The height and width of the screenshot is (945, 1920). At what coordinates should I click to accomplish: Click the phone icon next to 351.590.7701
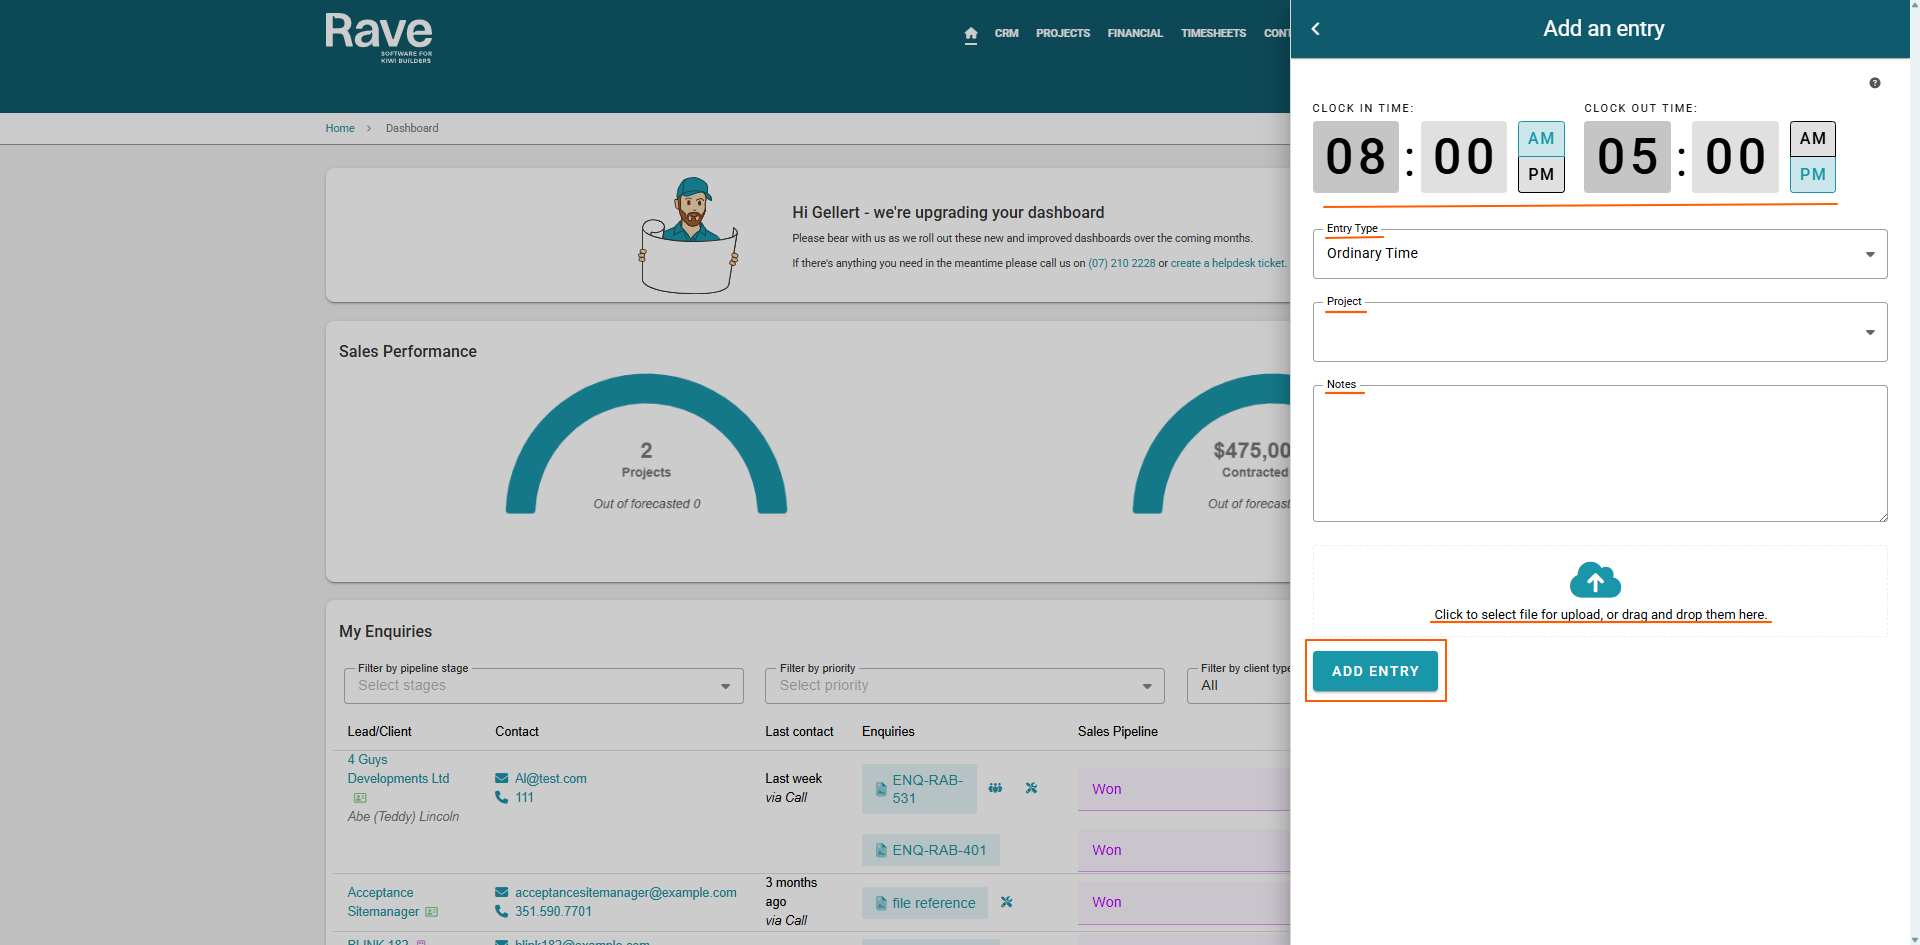(x=501, y=912)
